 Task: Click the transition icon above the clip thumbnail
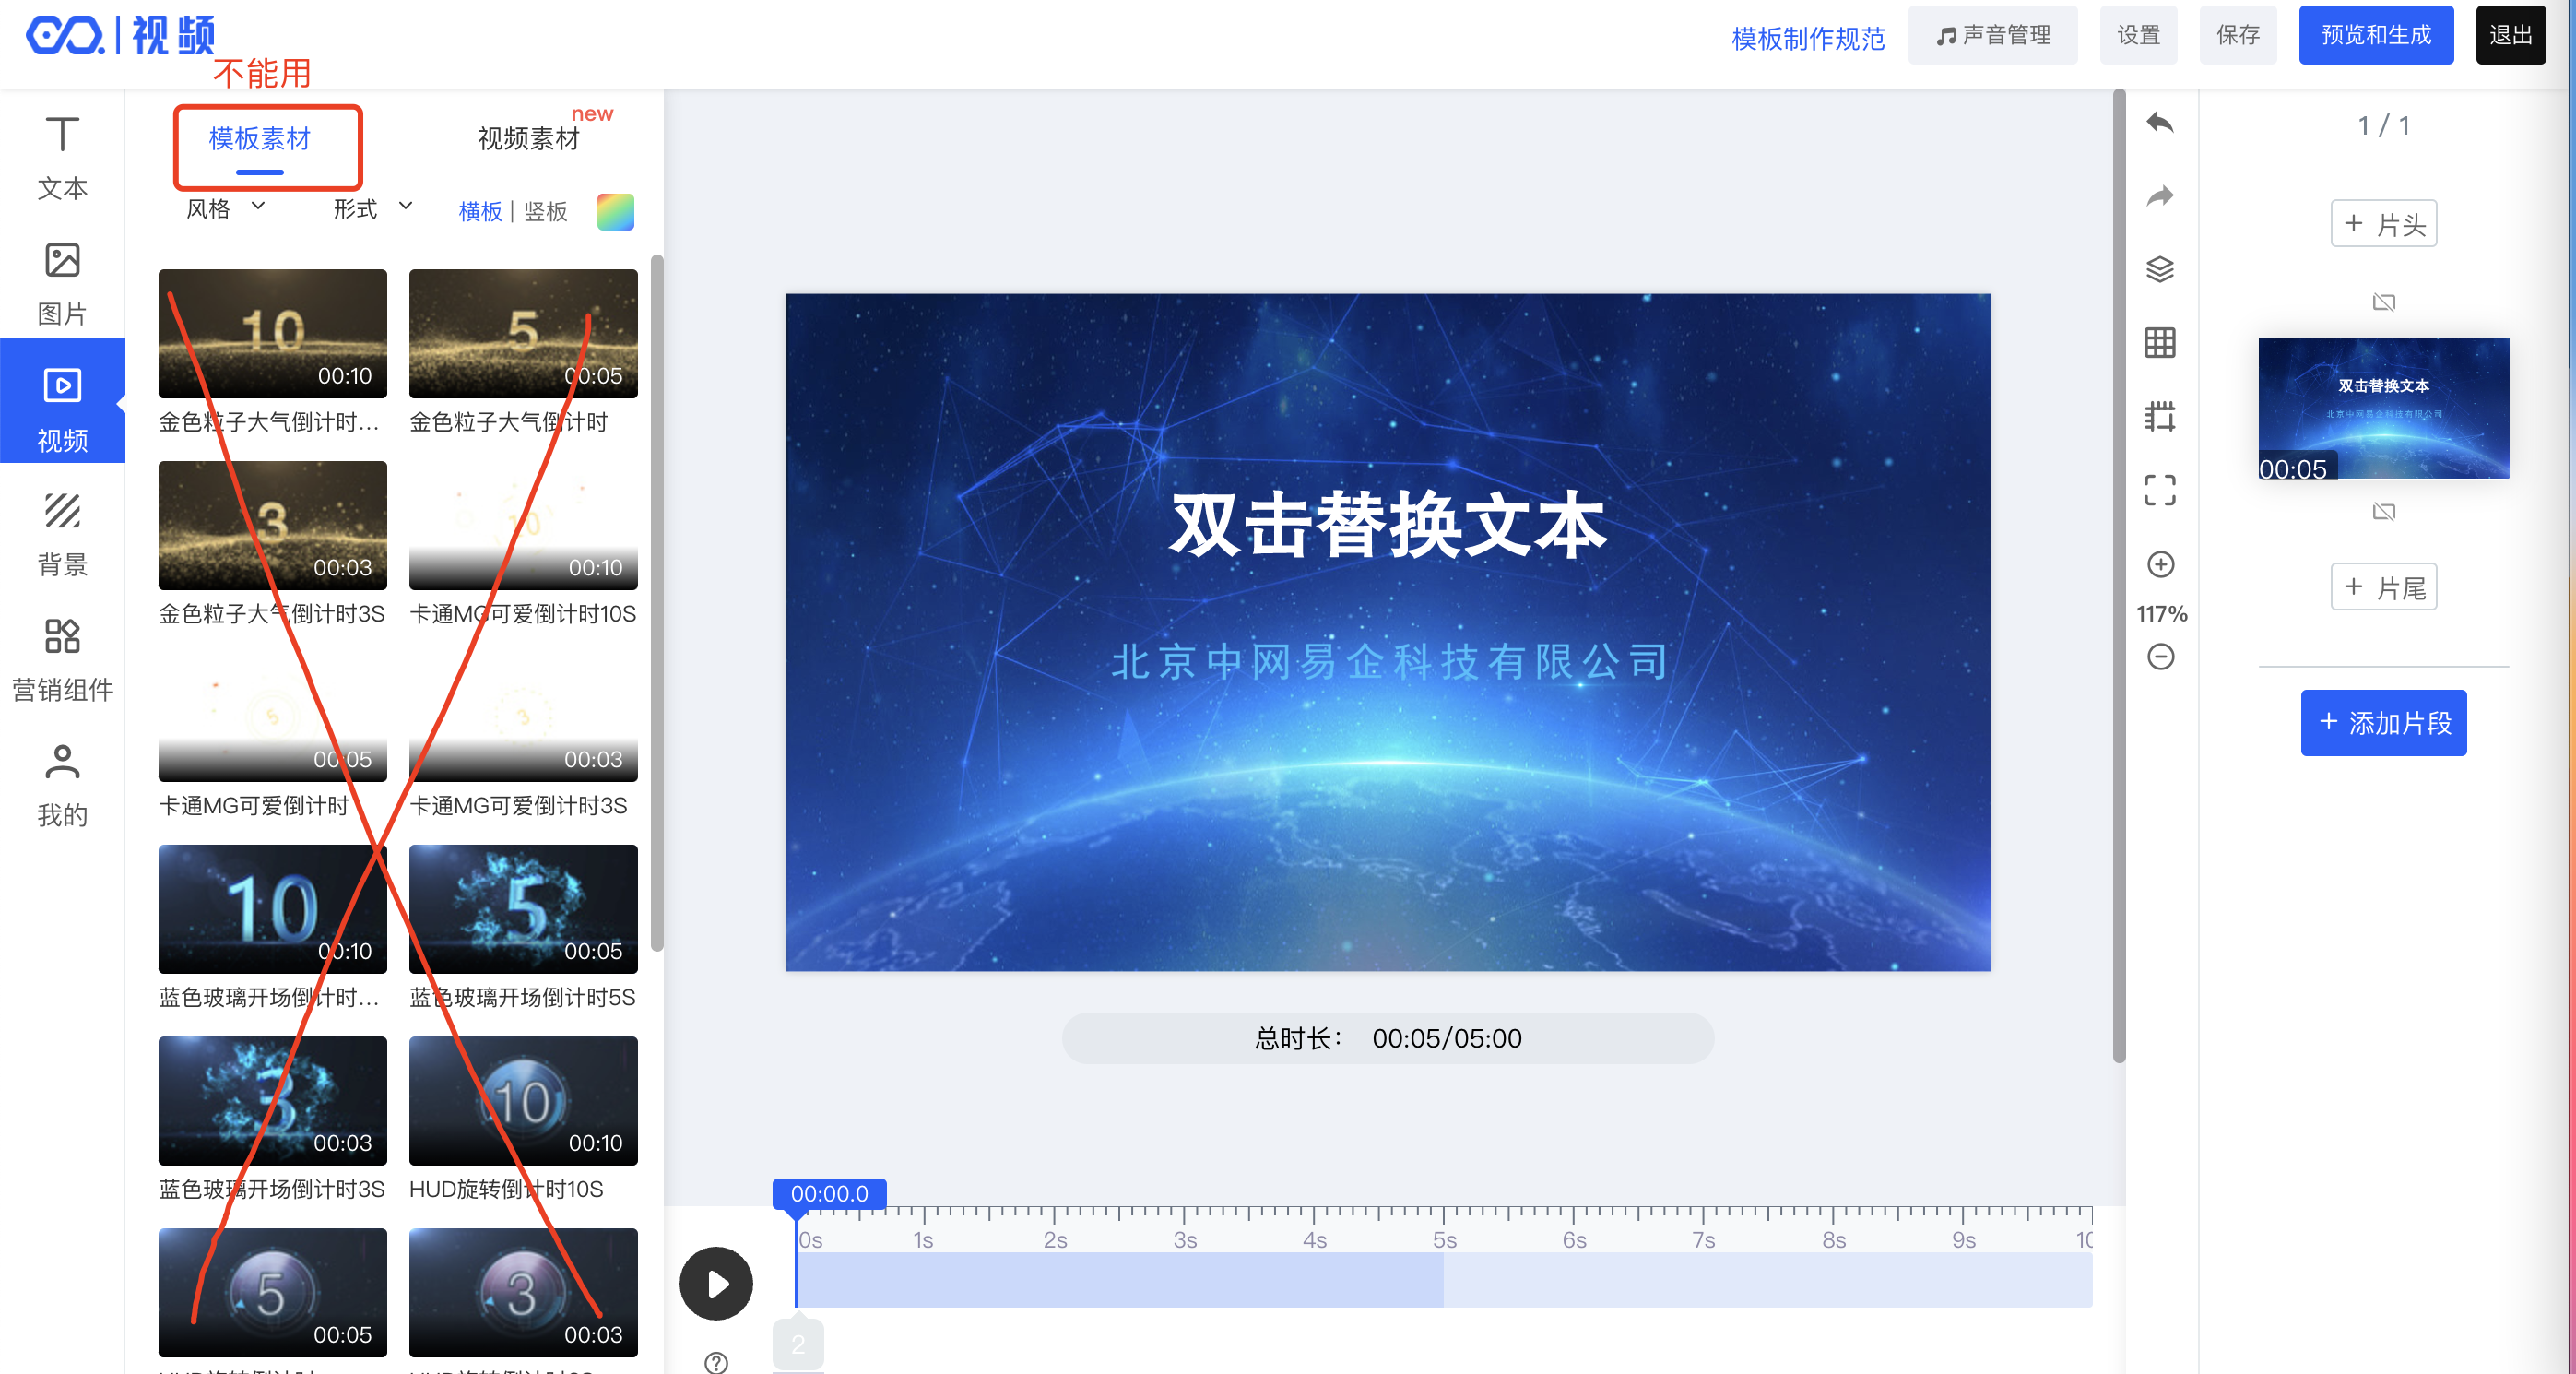coord(2383,302)
